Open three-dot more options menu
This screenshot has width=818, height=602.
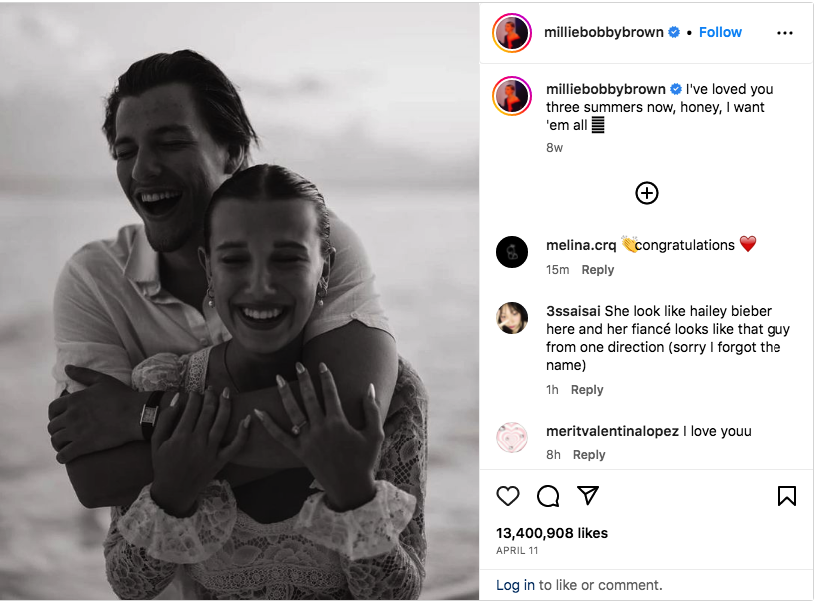pos(785,33)
